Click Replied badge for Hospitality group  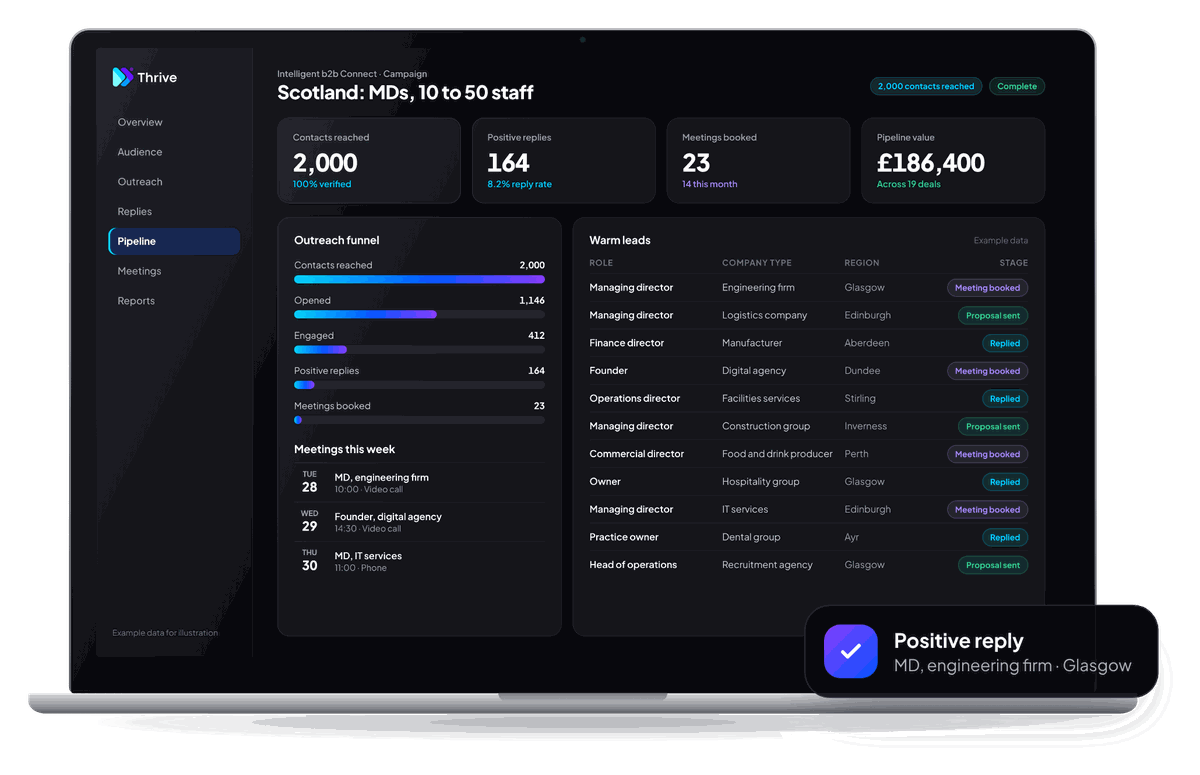point(1005,482)
